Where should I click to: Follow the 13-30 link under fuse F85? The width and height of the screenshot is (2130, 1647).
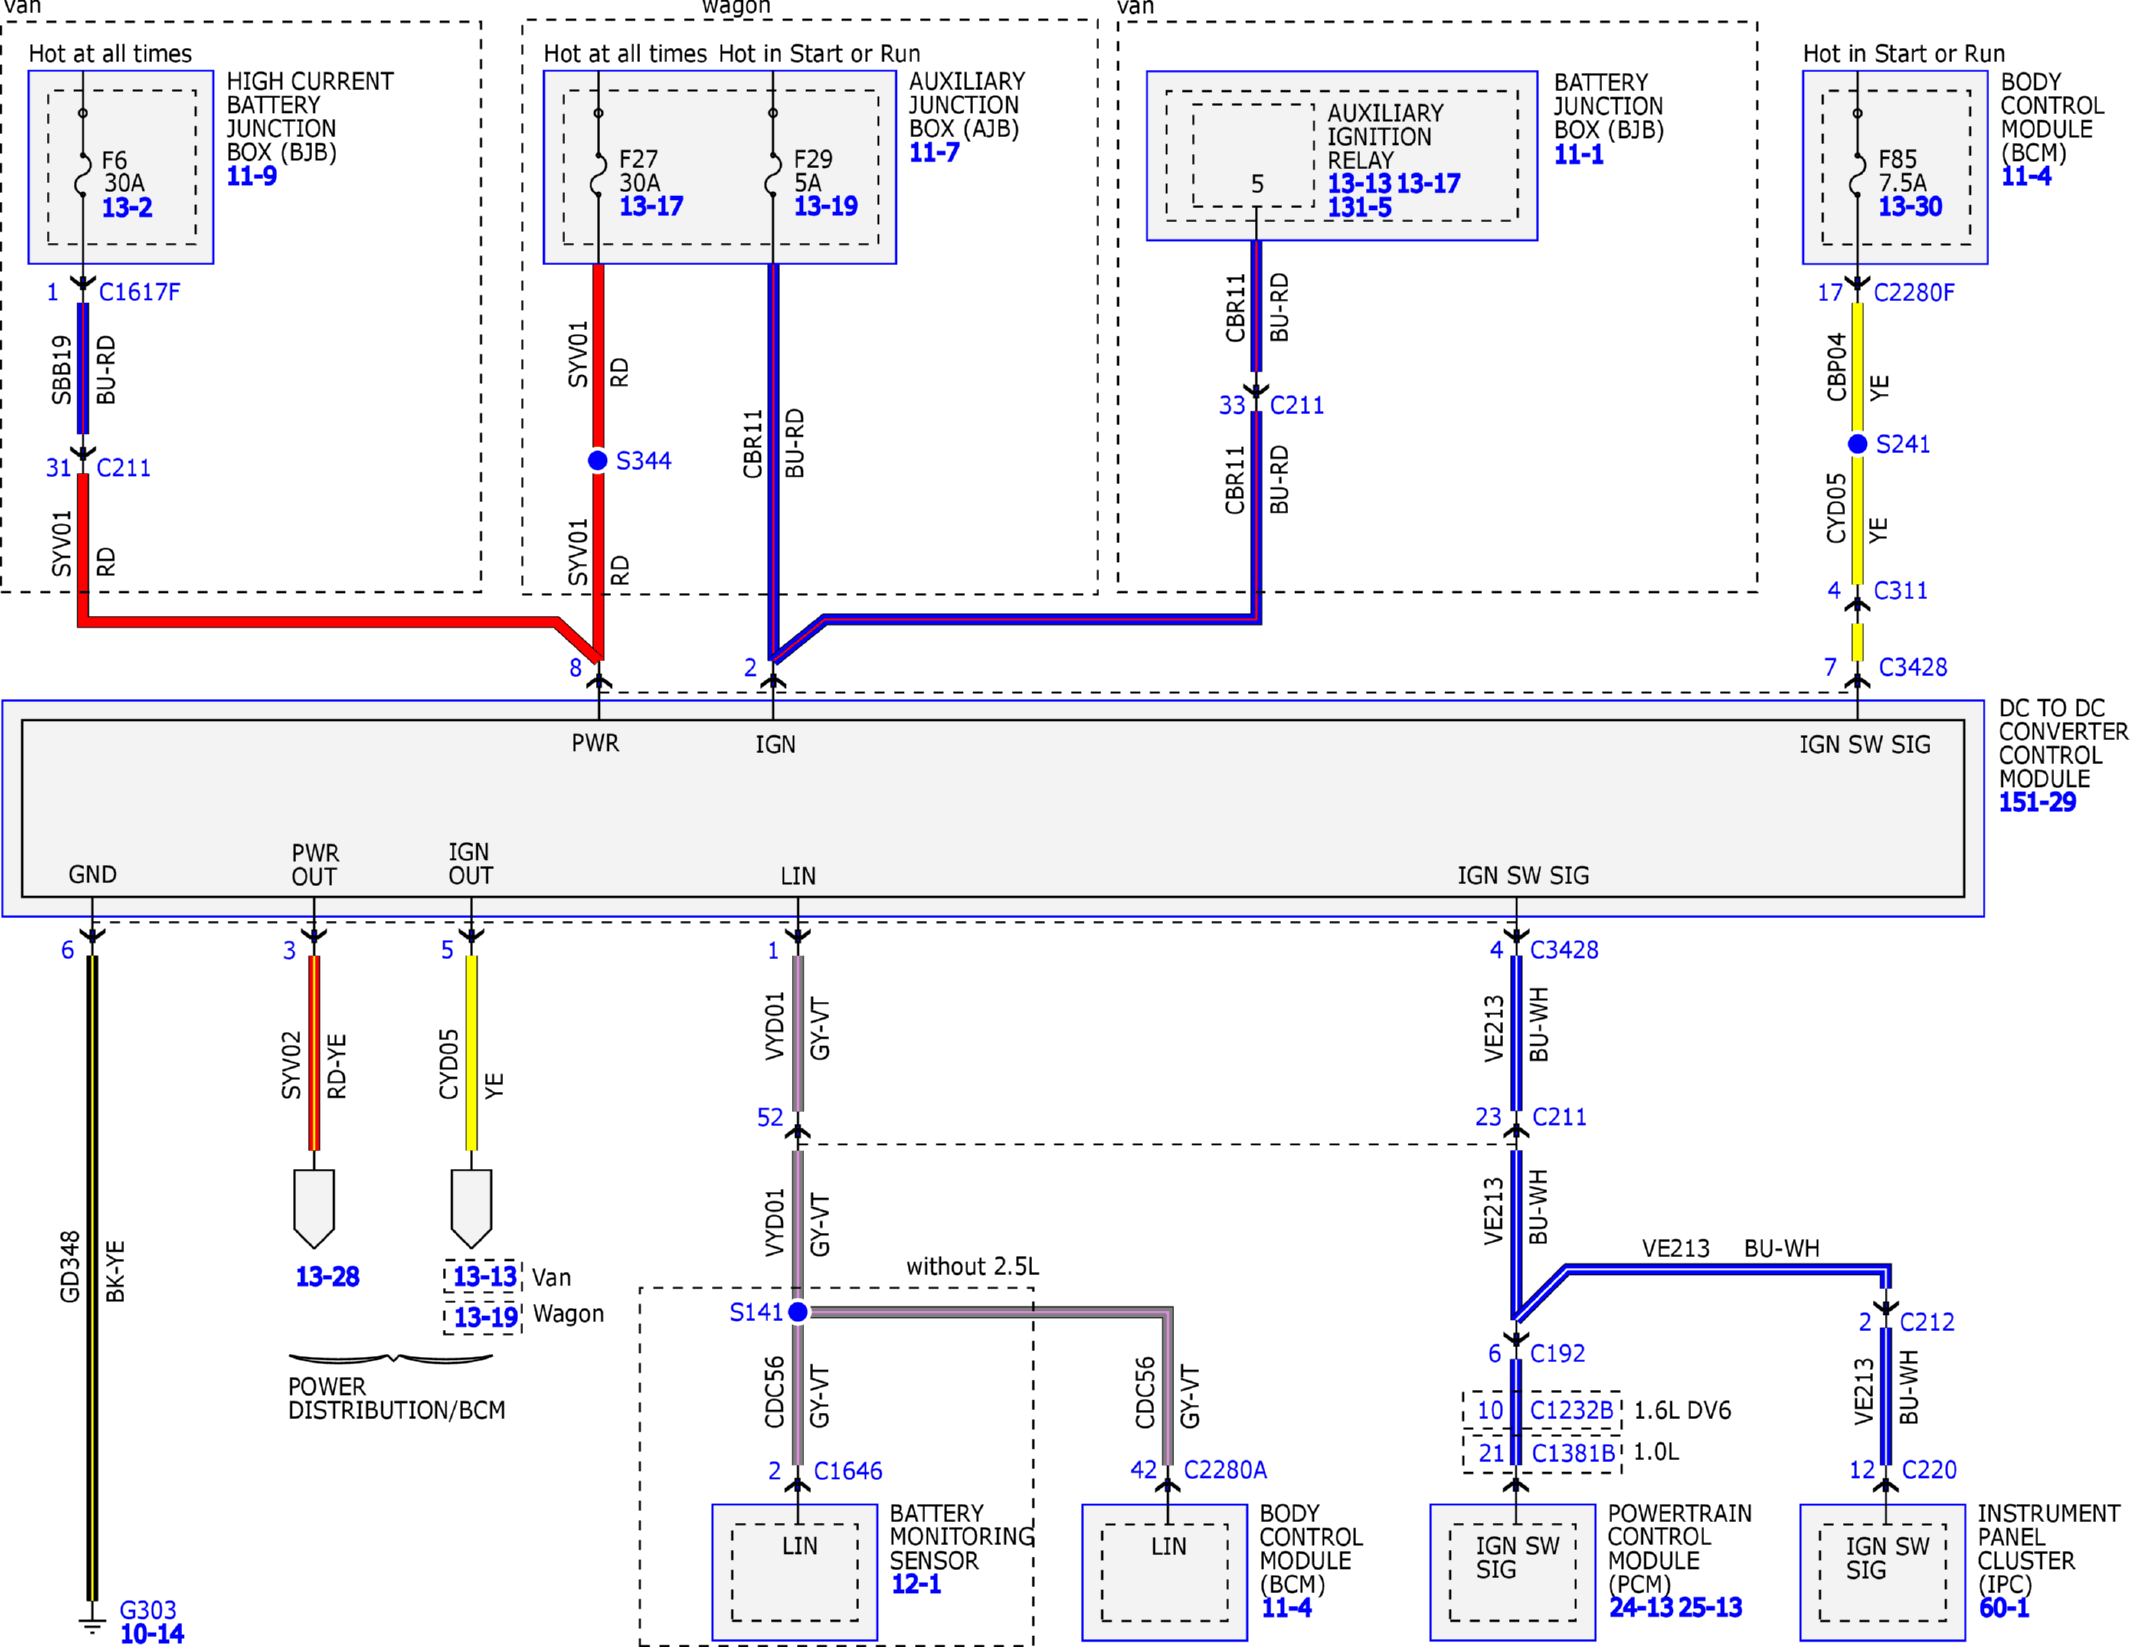1910,207
